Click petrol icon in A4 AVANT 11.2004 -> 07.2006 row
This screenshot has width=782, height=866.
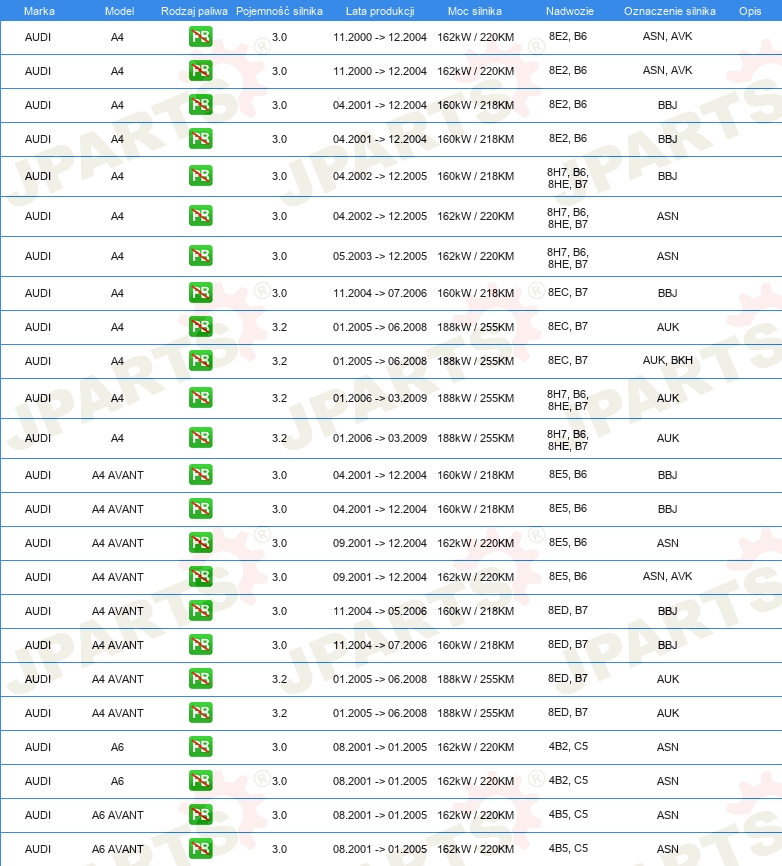(200, 645)
